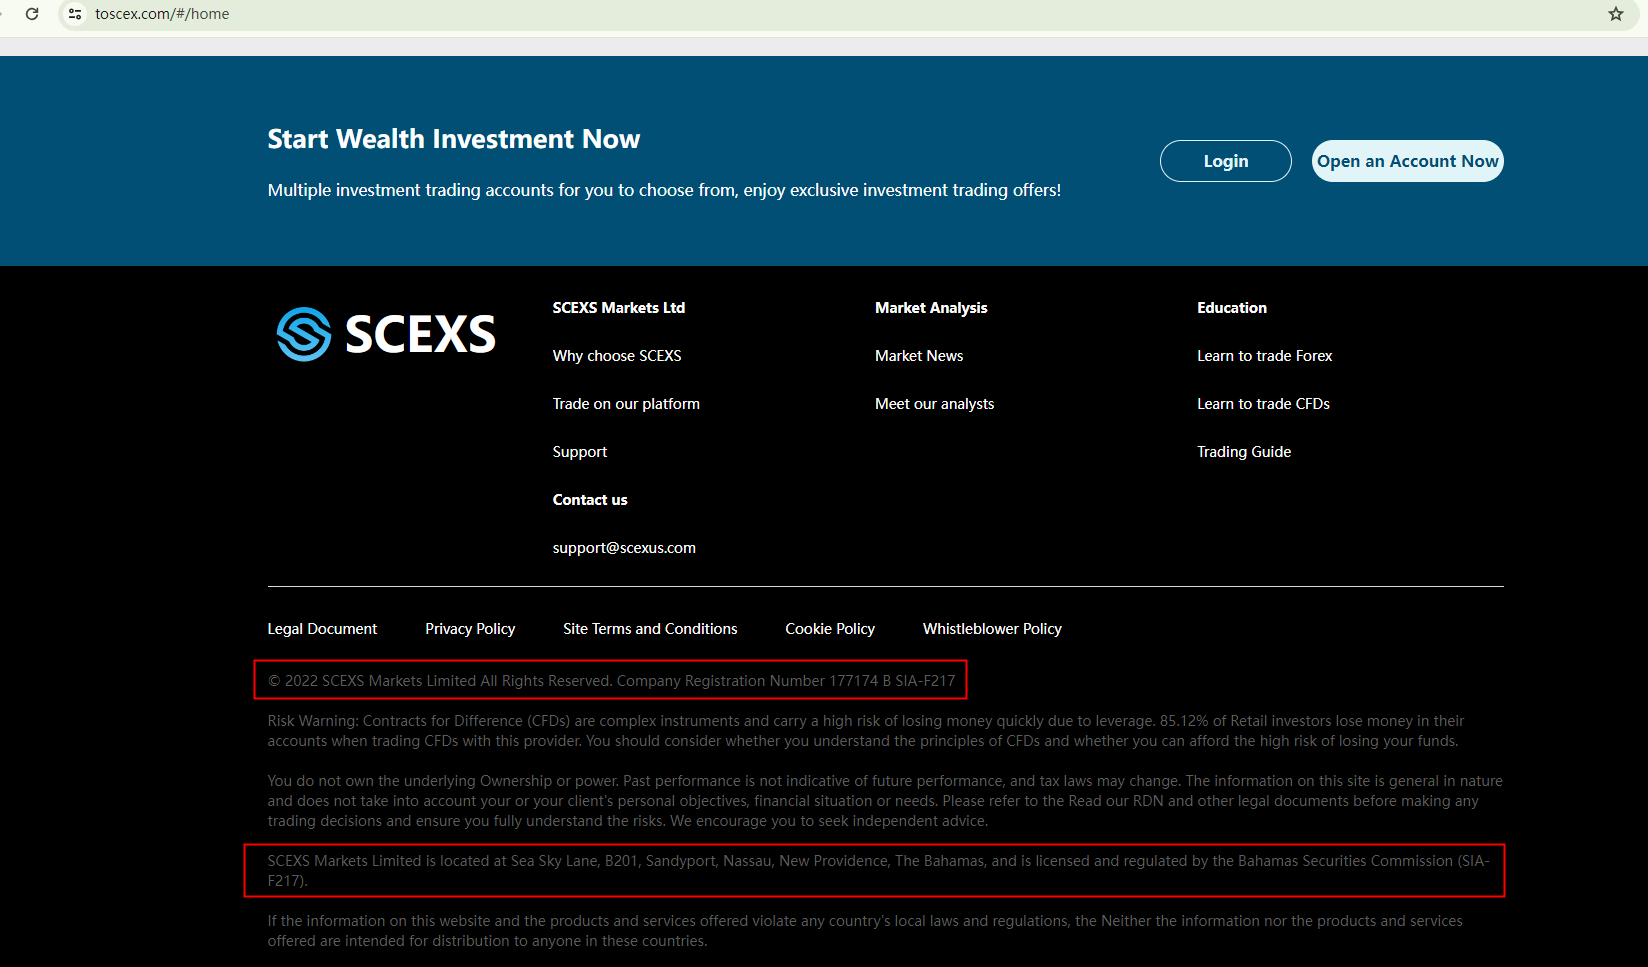Viewport: 1648px width, 967px height.
Task: Open the Market News link
Action: coord(919,356)
